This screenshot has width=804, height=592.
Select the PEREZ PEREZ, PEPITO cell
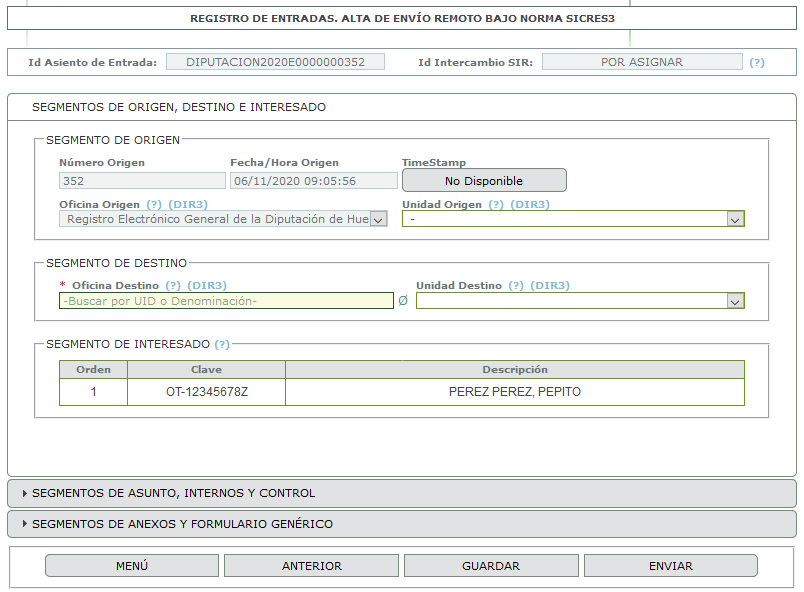point(515,392)
